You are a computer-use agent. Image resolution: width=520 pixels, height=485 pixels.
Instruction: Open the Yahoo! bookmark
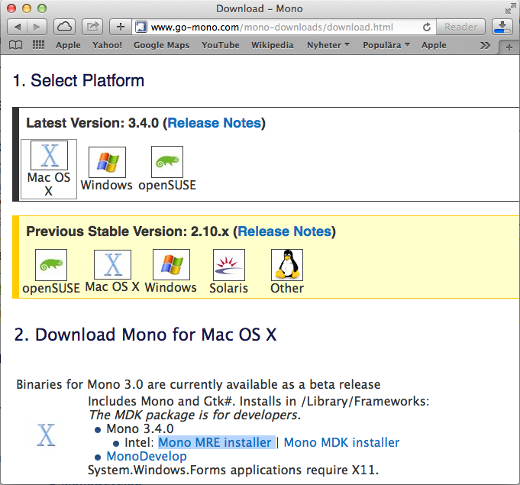tap(107, 45)
